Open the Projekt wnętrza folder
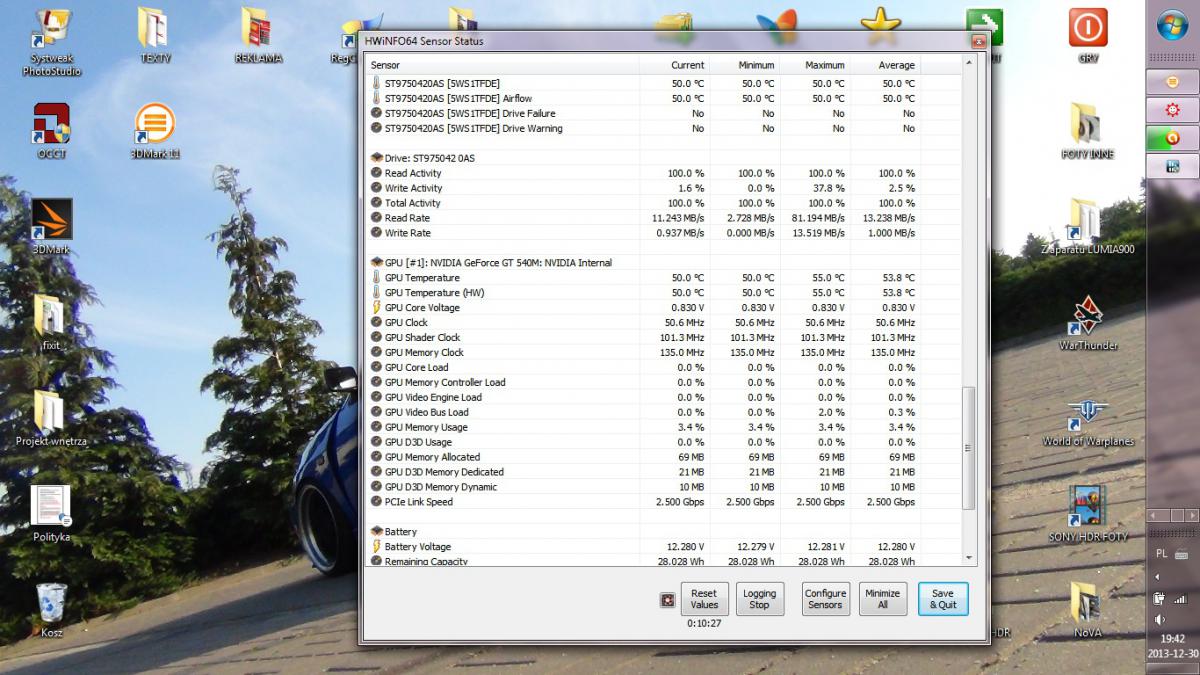 click(x=51, y=418)
